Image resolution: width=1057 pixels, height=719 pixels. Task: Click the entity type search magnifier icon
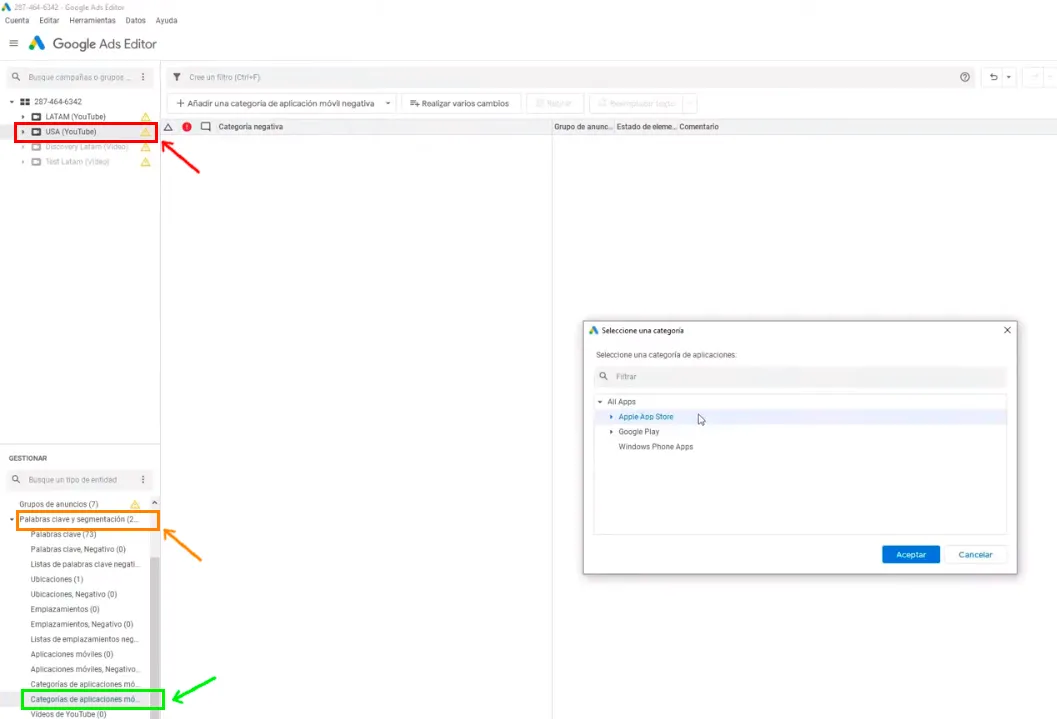(x=16, y=479)
